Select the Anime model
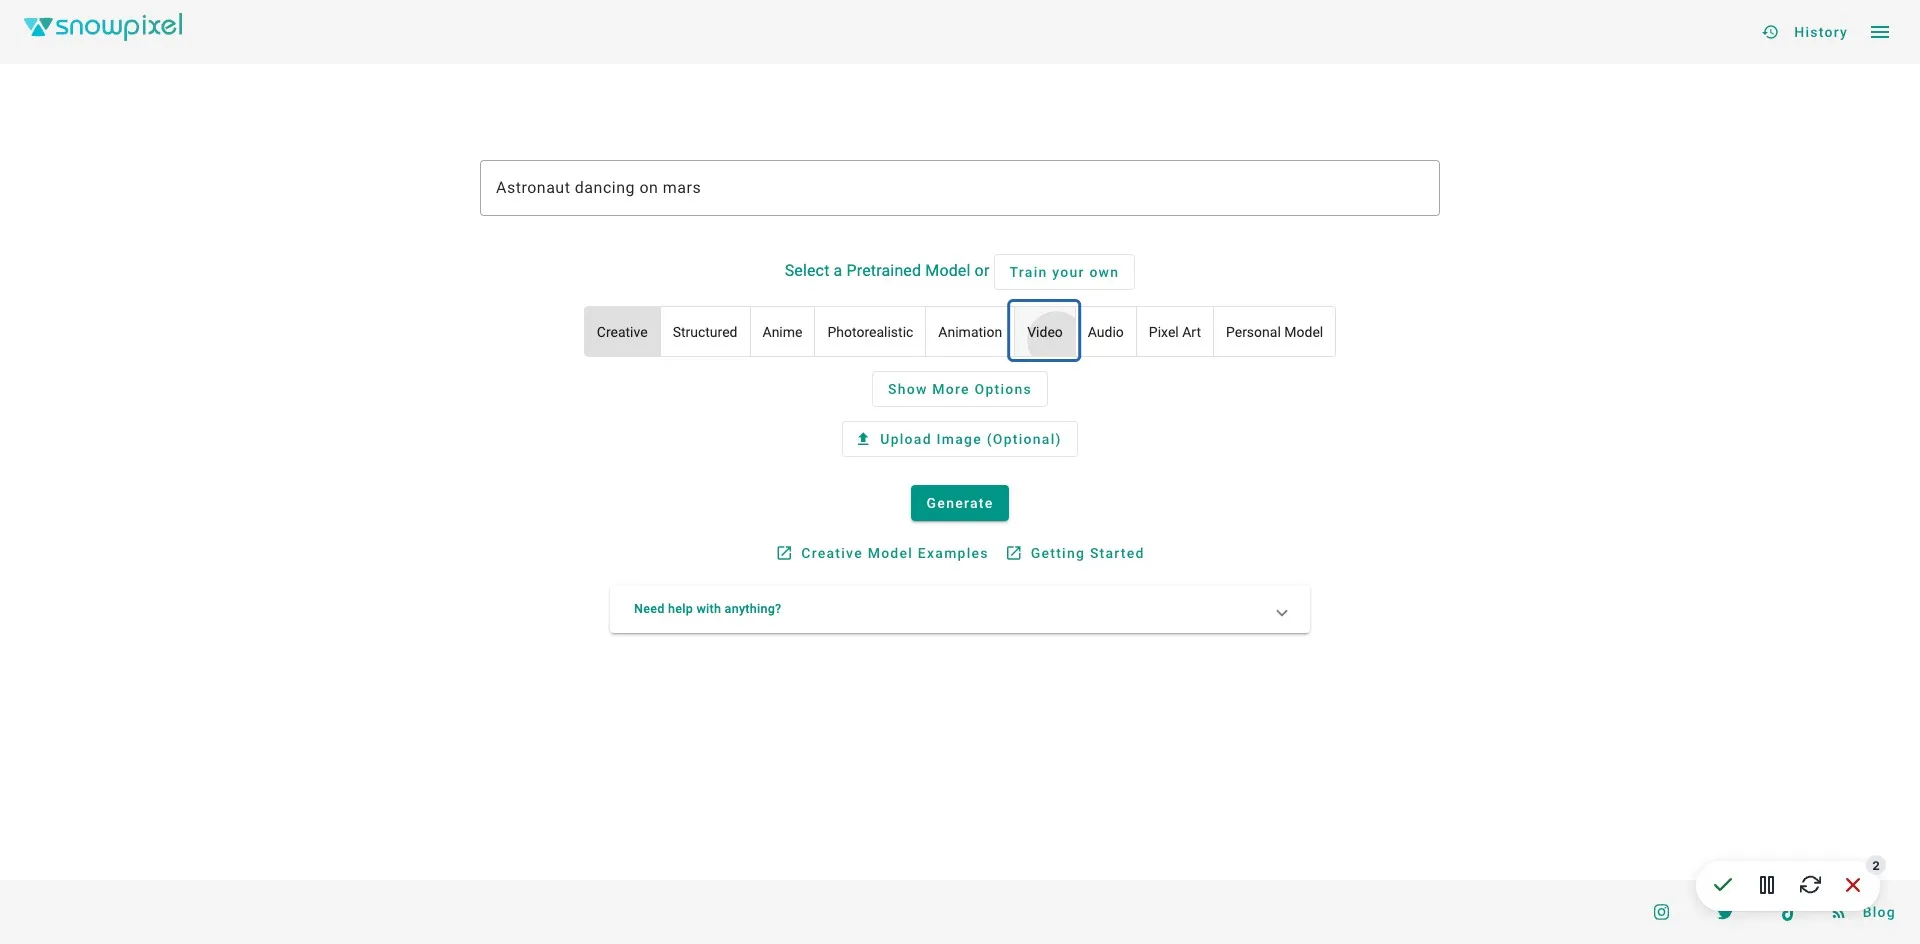1920x944 pixels. point(782,332)
